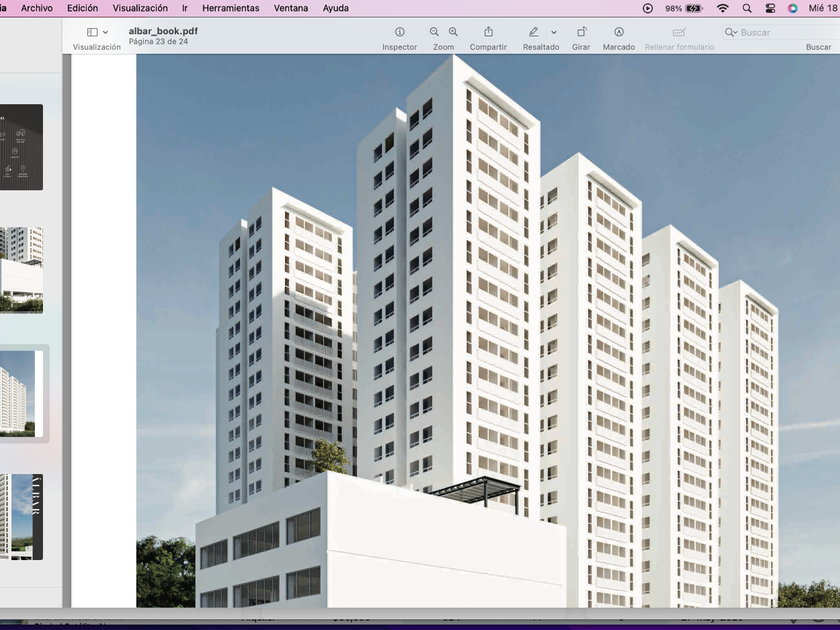Show the Marcado markup toolbar
840x630 pixels.
(x=619, y=33)
